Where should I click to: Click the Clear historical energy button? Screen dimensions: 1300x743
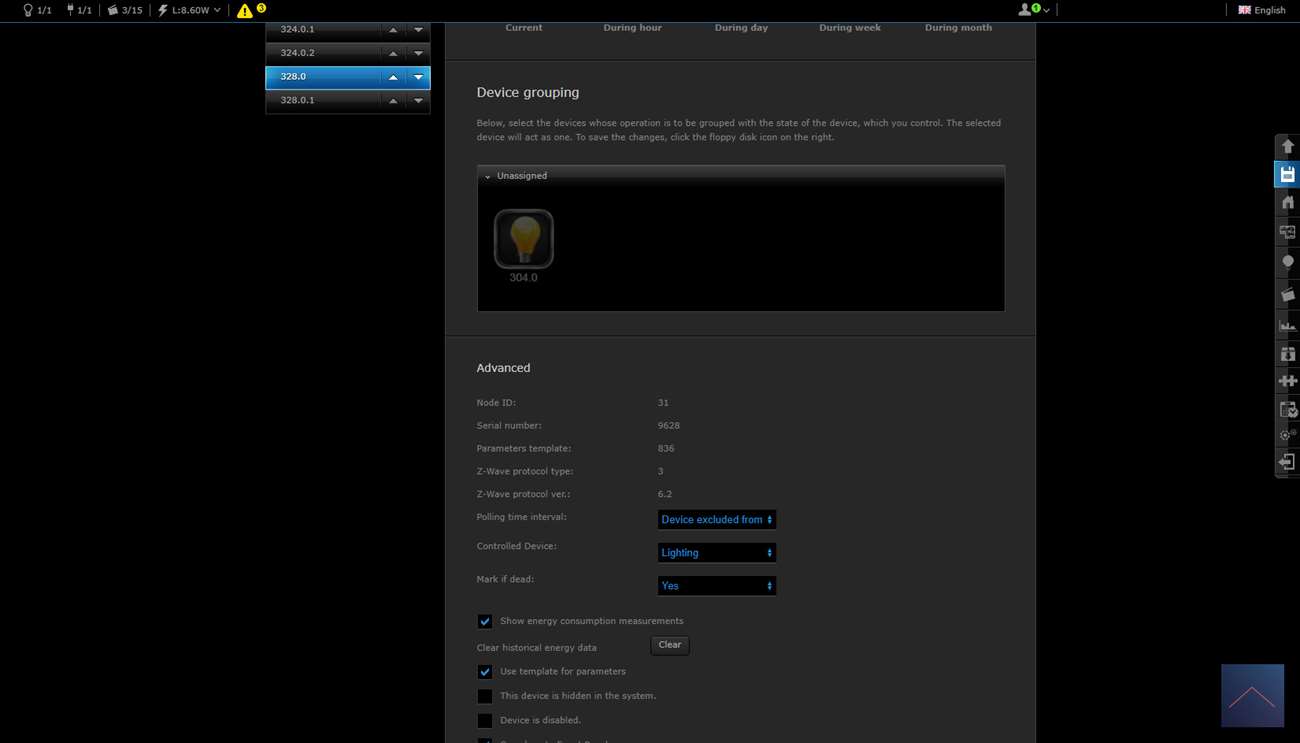pos(669,645)
